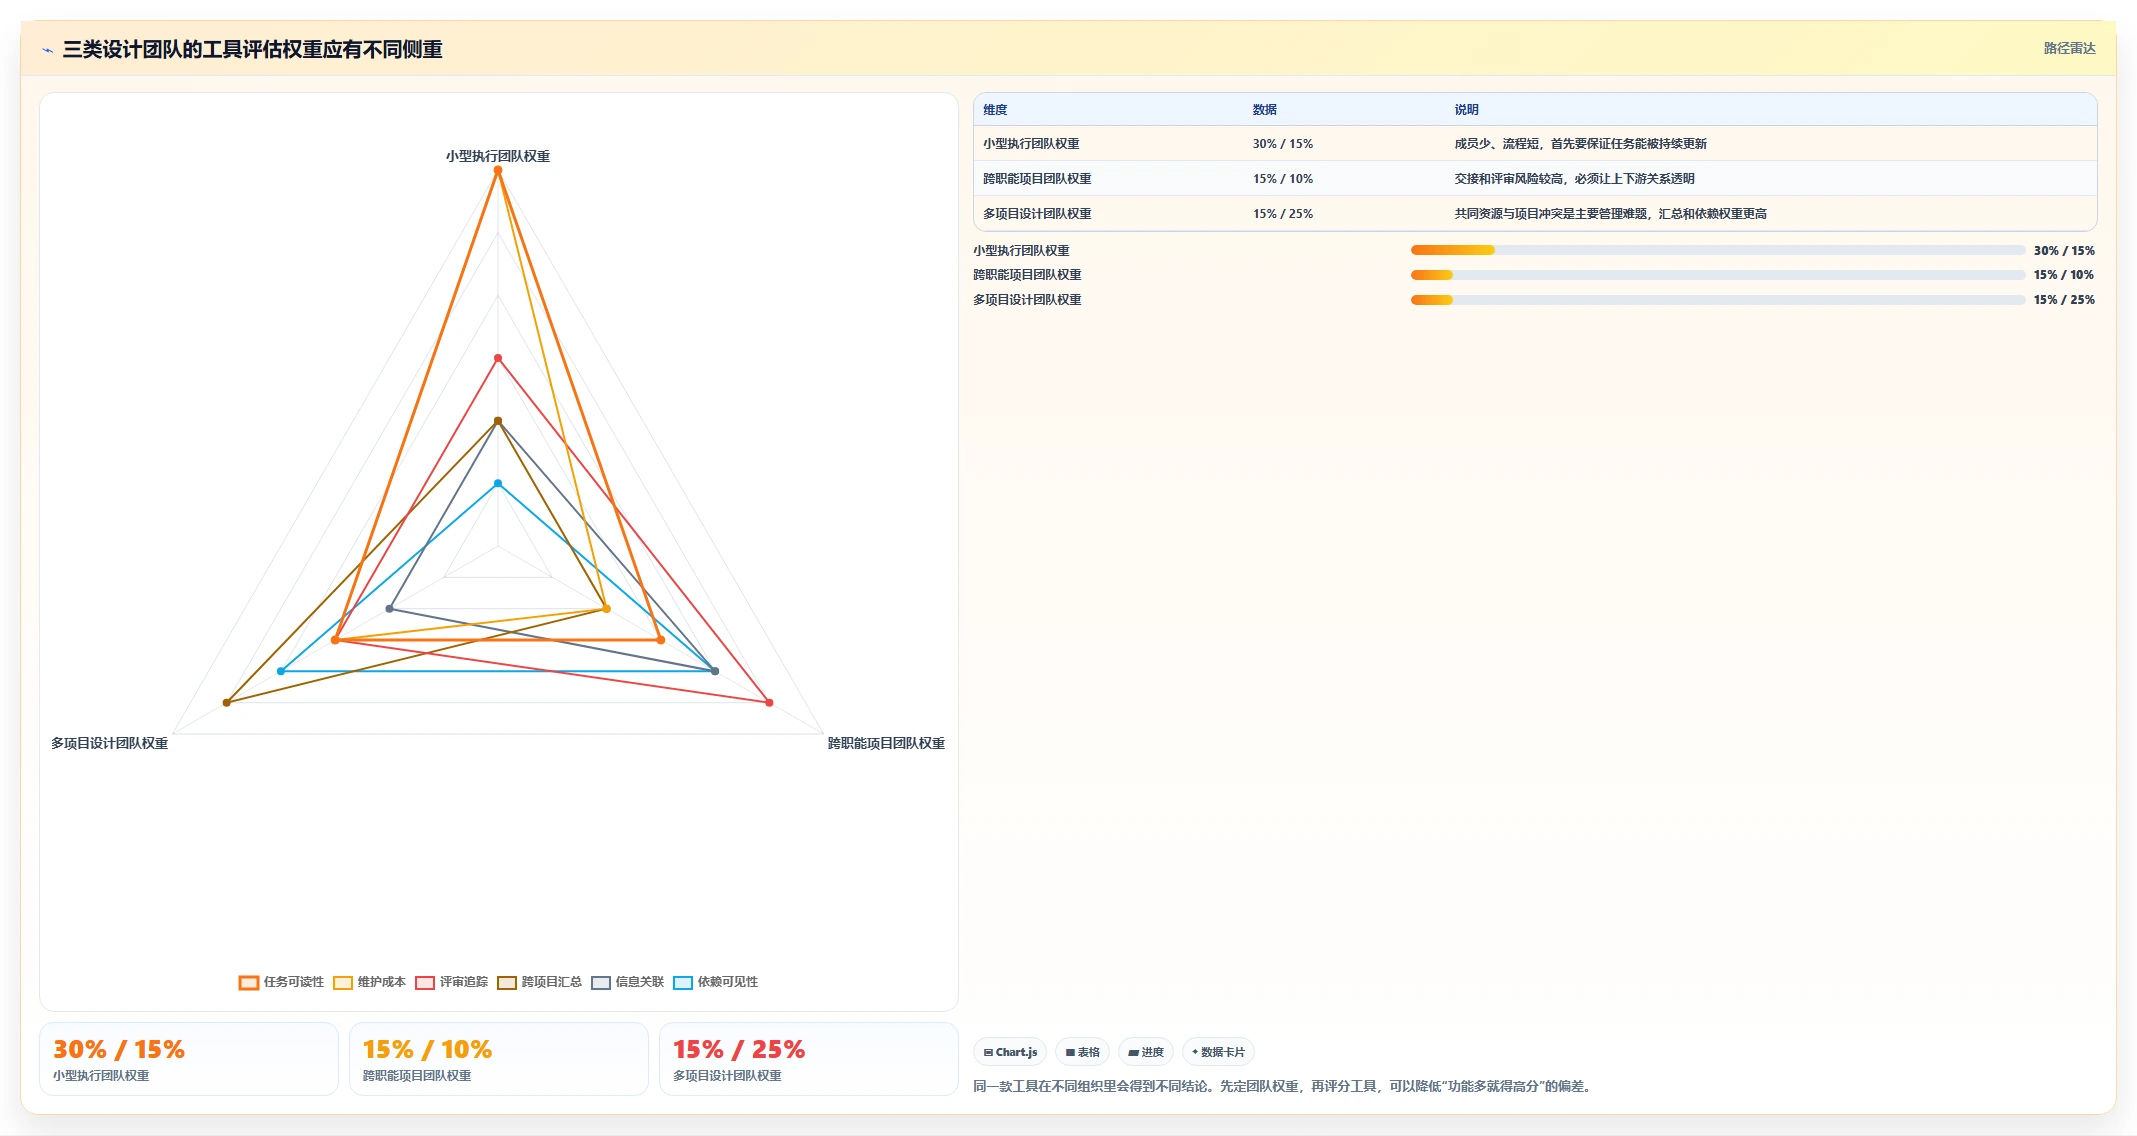The image size is (2137, 1136).
Task: Select table cell 多项目设计团队权重
Action: 1037,214
